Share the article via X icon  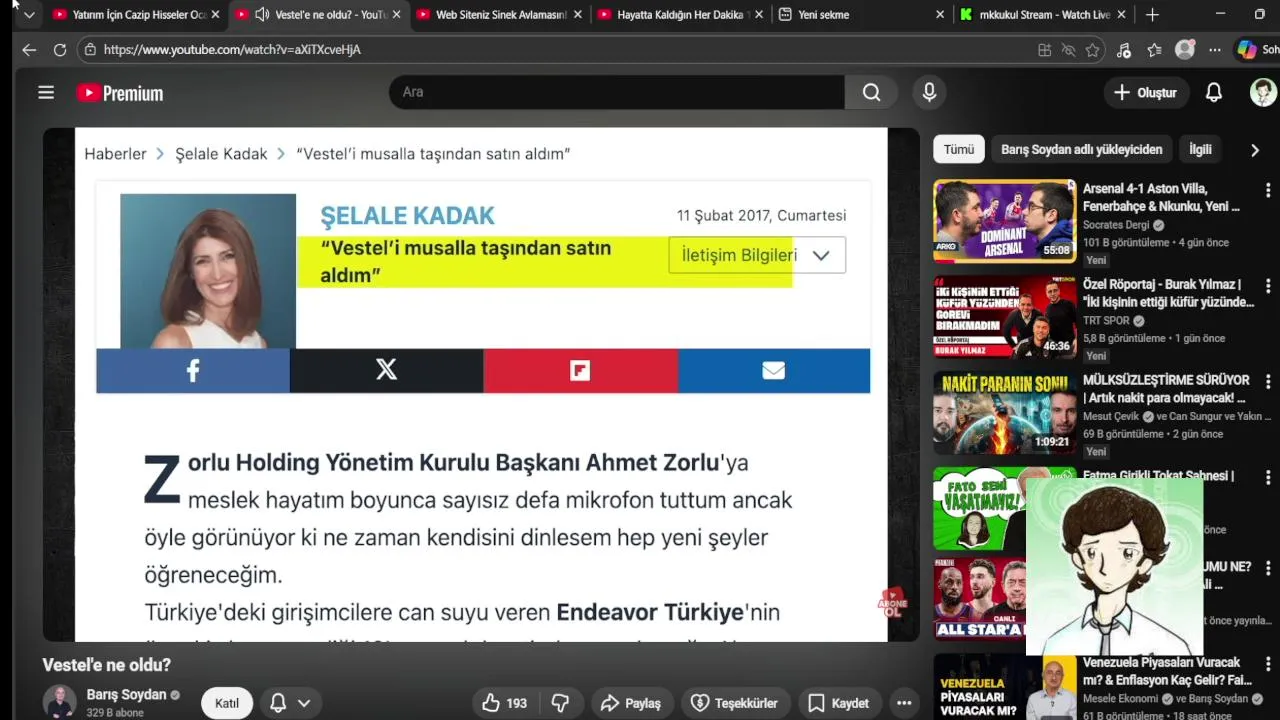pyautogui.click(x=386, y=371)
